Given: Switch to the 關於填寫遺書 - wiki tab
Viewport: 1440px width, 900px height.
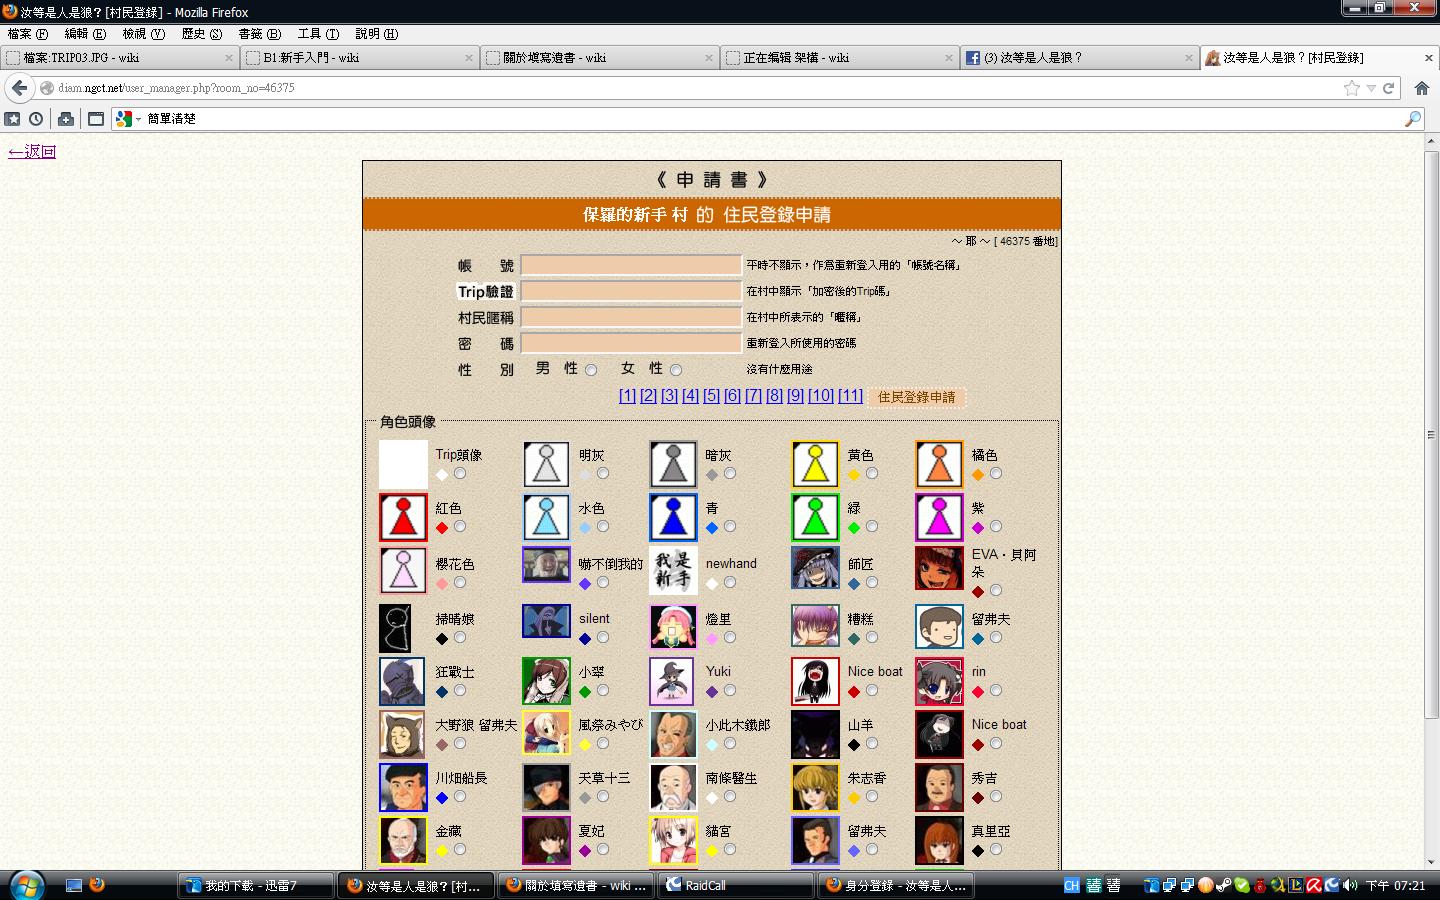Looking at the screenshot, I should pyautogui.click(x=599, y=58).
